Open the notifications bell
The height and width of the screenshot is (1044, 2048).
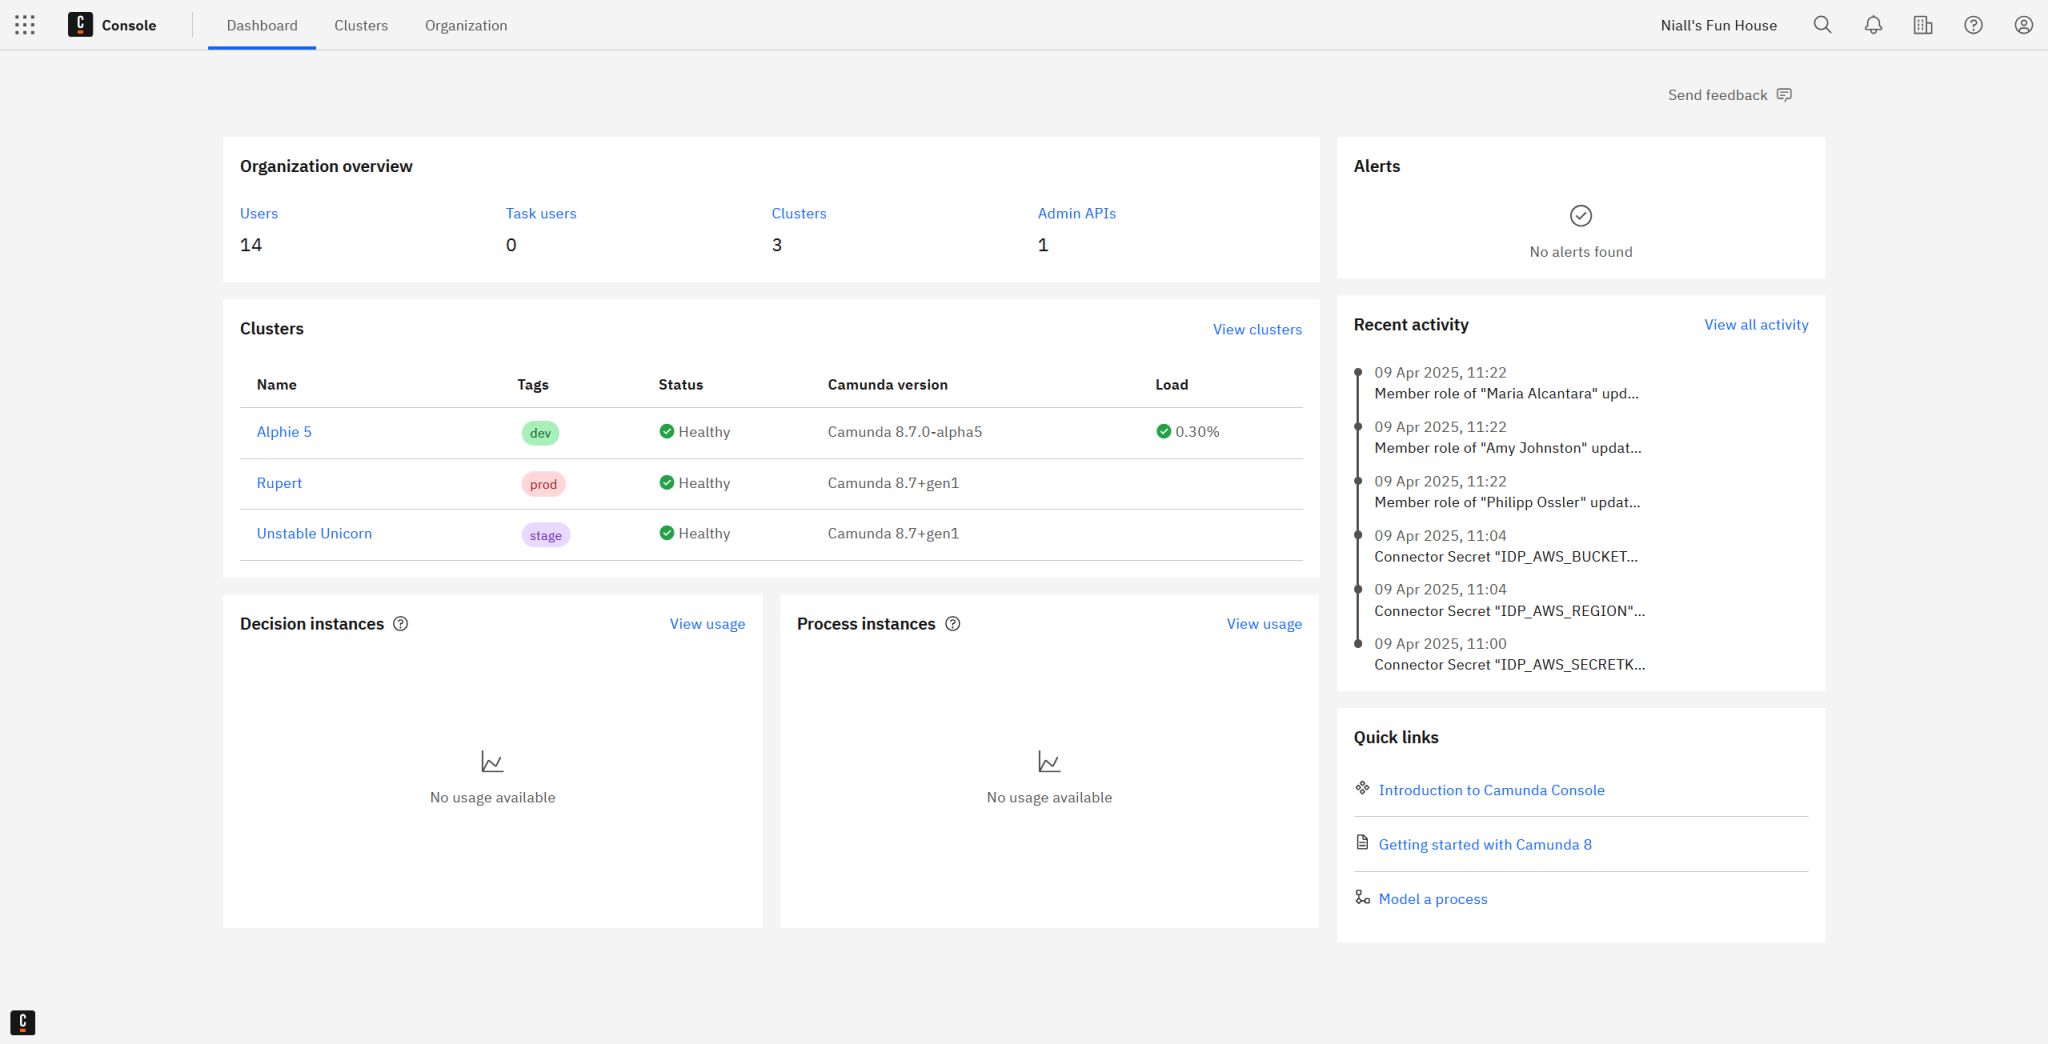1872,24
